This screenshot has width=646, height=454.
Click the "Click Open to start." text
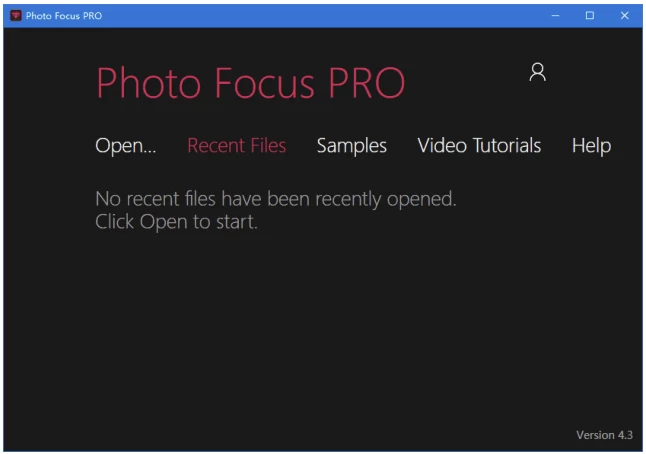[176, 222]
